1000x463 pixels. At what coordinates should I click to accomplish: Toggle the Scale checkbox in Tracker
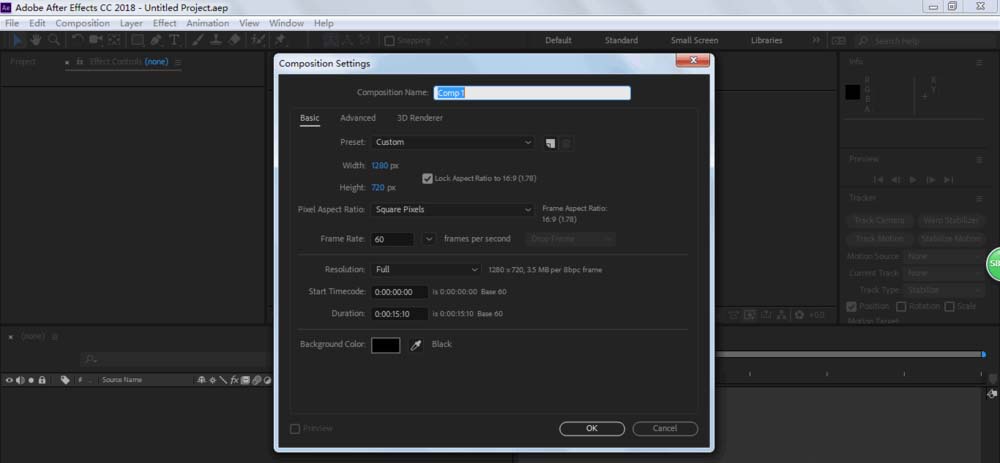click(x=950, y=307)
